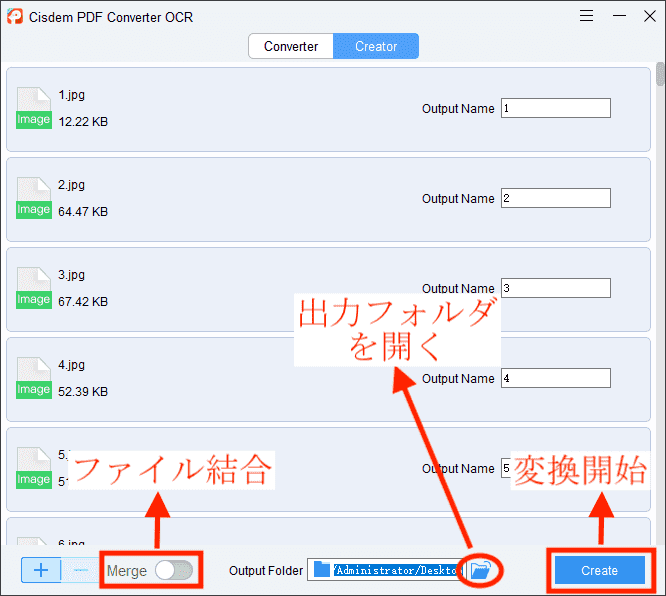Close the Cisdem PDF Converter window
666x596 pixels.
coord(650,16)
